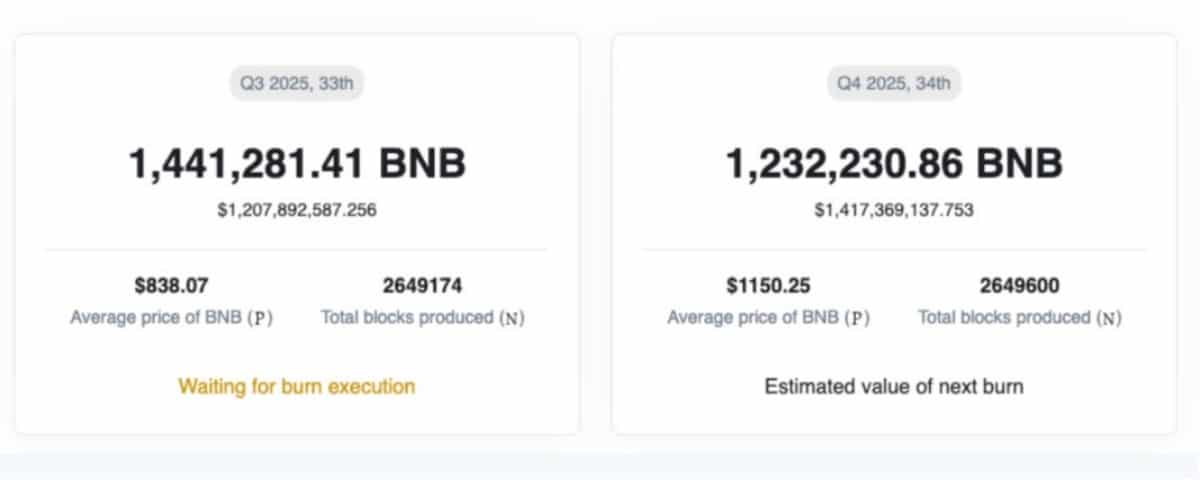Screen dimensions: 1200x480
Task: Click the $1,417,369,137.753 dollar value
Action: (894, 210)
